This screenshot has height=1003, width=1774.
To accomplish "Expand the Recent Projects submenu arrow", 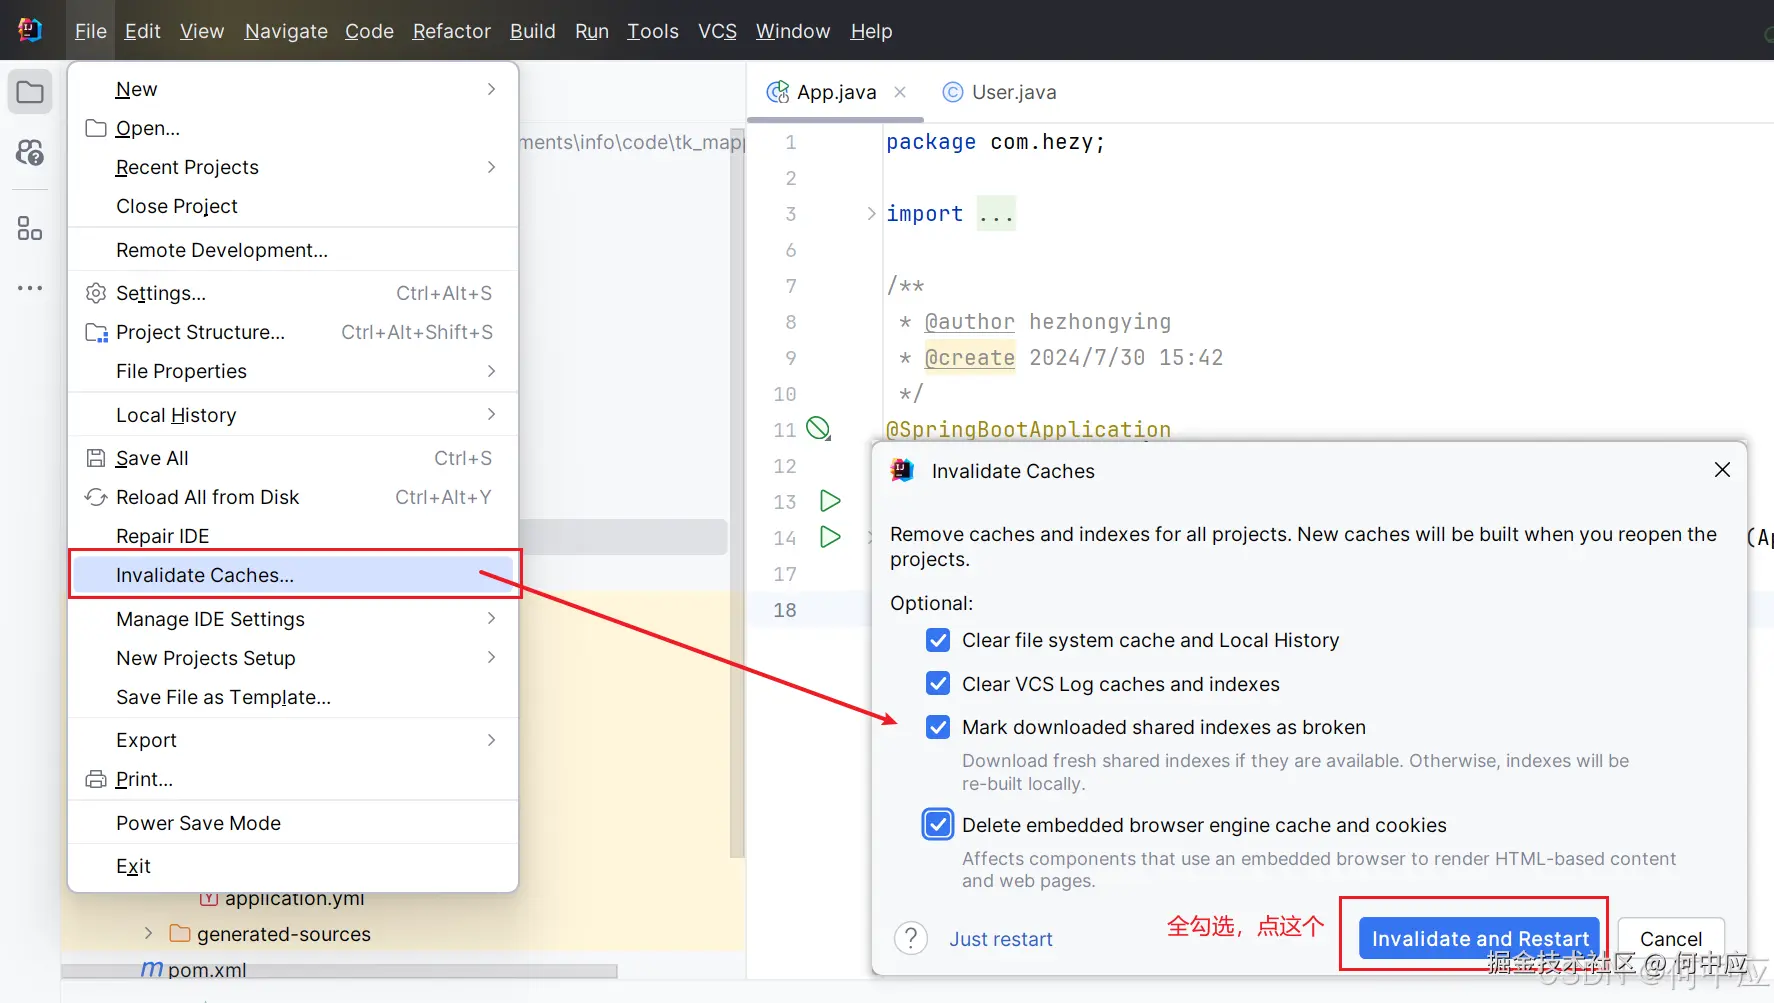I will tap(491, 167).
